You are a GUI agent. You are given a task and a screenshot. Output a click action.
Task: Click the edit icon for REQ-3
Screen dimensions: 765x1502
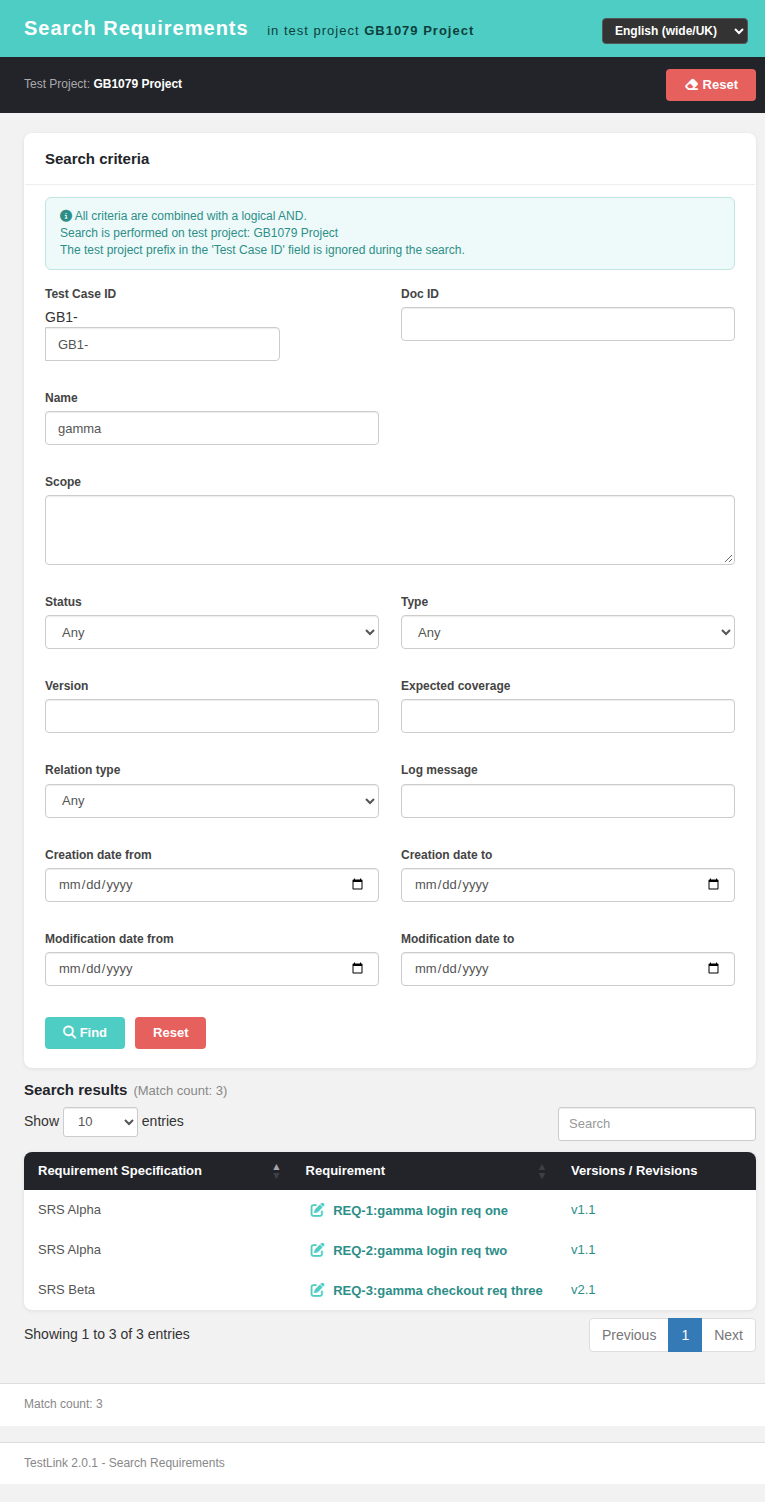pyautogui.click(x=317, y=1290)
